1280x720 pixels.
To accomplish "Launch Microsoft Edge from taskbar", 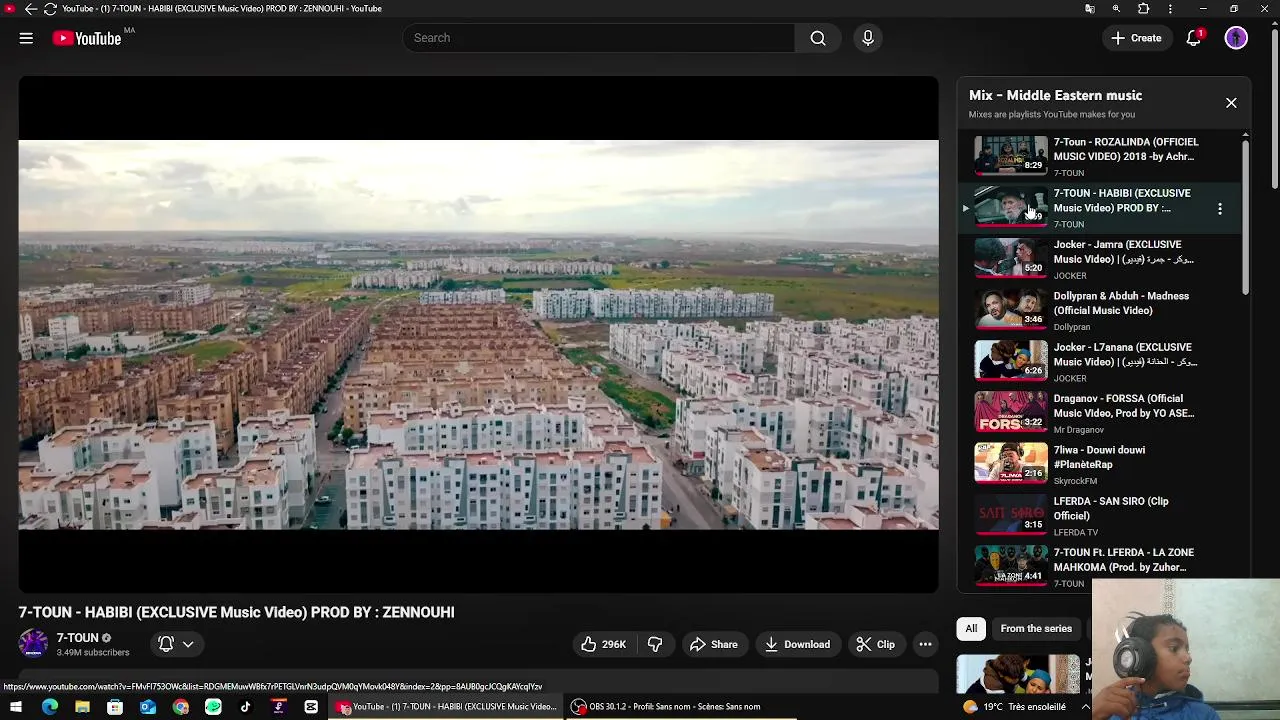I will 50,707.
